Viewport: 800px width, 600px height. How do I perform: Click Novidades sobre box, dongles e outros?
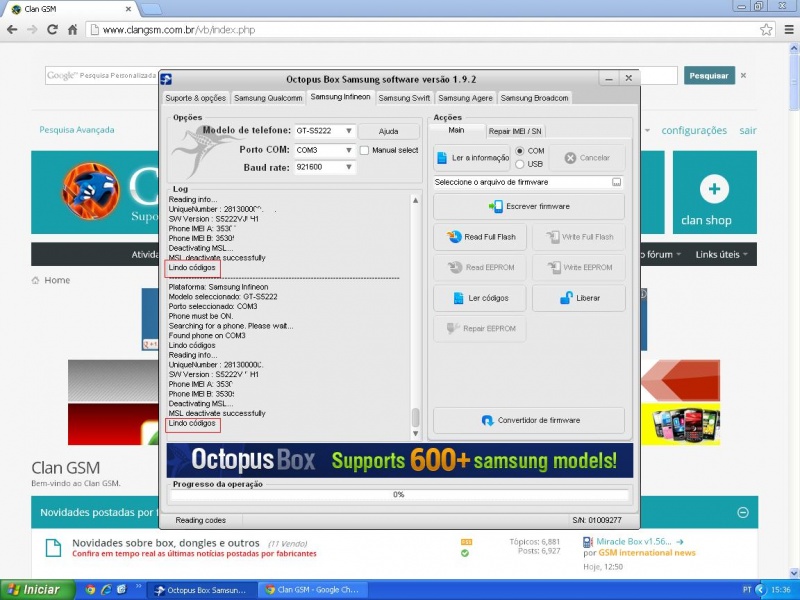(x=166, y=543)
